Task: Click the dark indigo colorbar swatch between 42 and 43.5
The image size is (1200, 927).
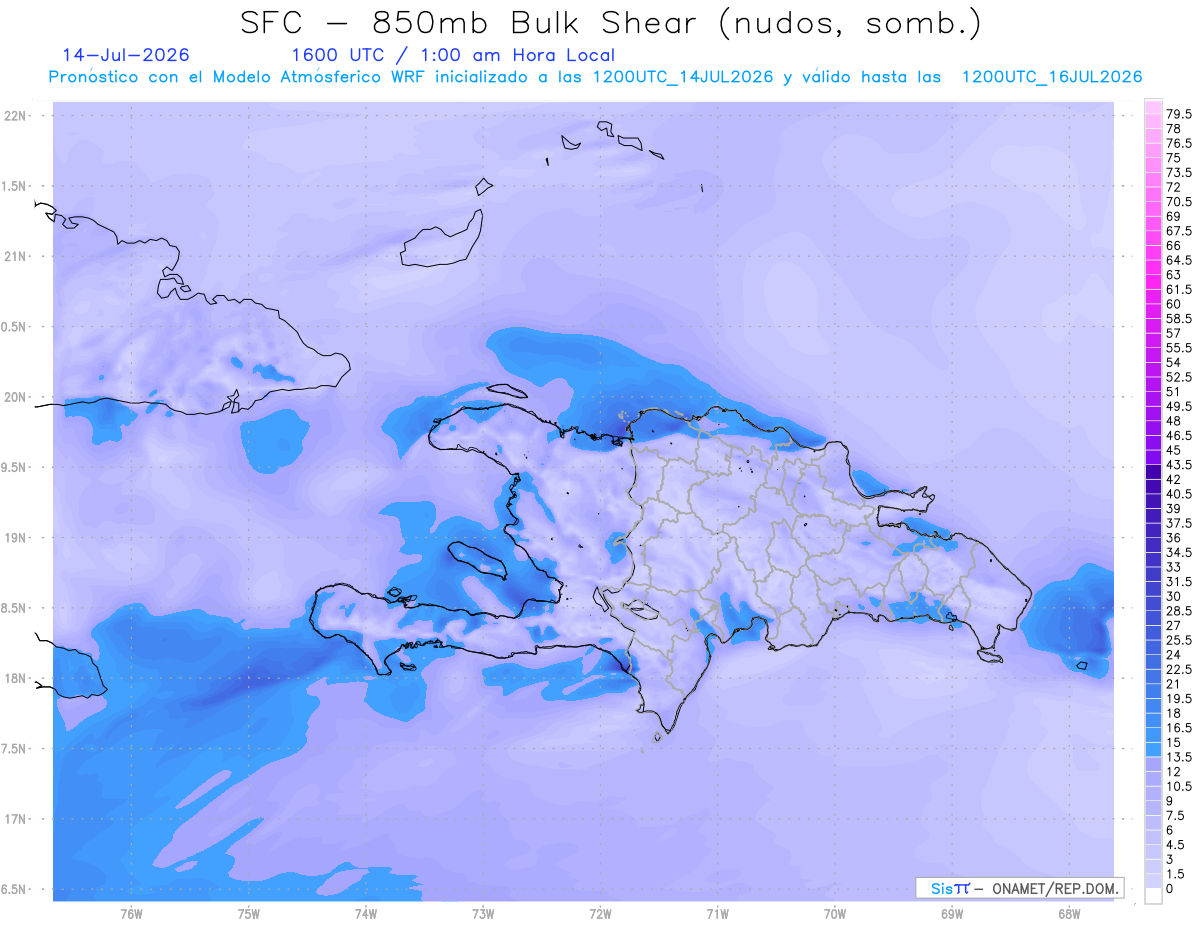Action: (x=1153, y=472)
